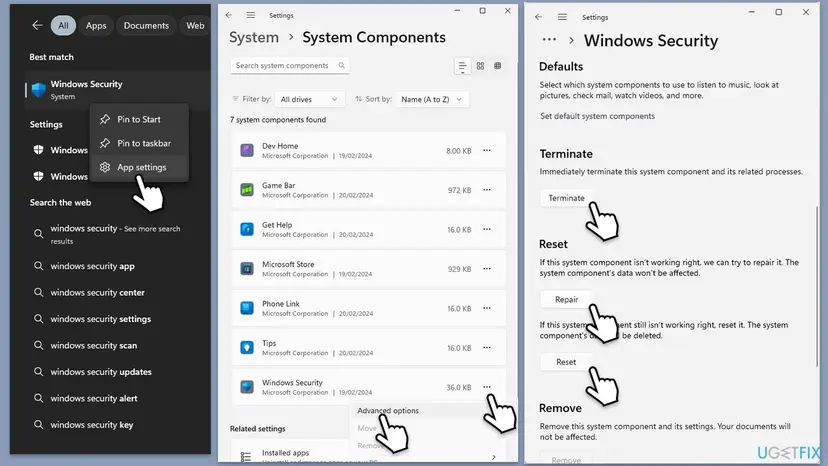The image size is (828, 466).
Task: Click the Phone Link app icon
Action: point(247,308)
